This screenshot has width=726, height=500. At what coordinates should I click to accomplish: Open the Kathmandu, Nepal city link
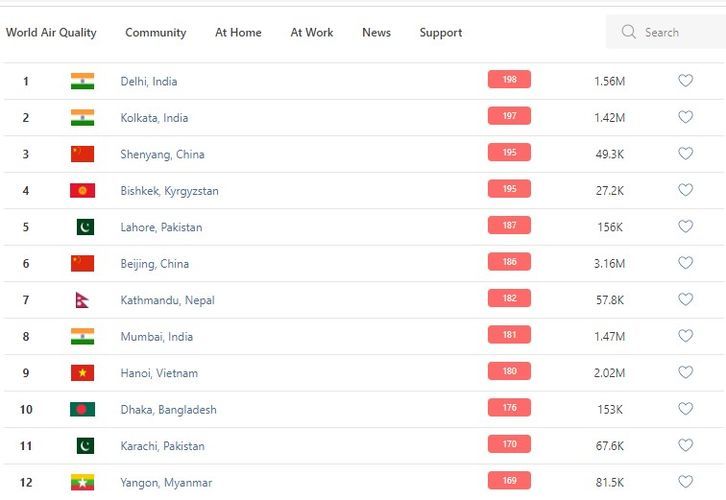click(x=167, y=300)
